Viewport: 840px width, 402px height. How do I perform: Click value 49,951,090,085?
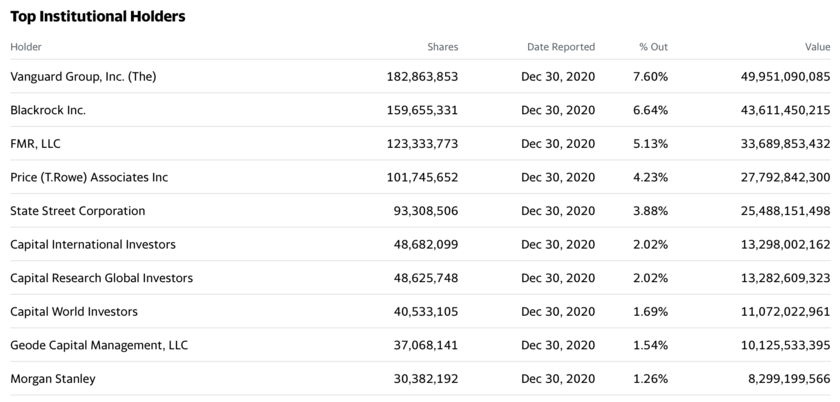click(785, 77)
